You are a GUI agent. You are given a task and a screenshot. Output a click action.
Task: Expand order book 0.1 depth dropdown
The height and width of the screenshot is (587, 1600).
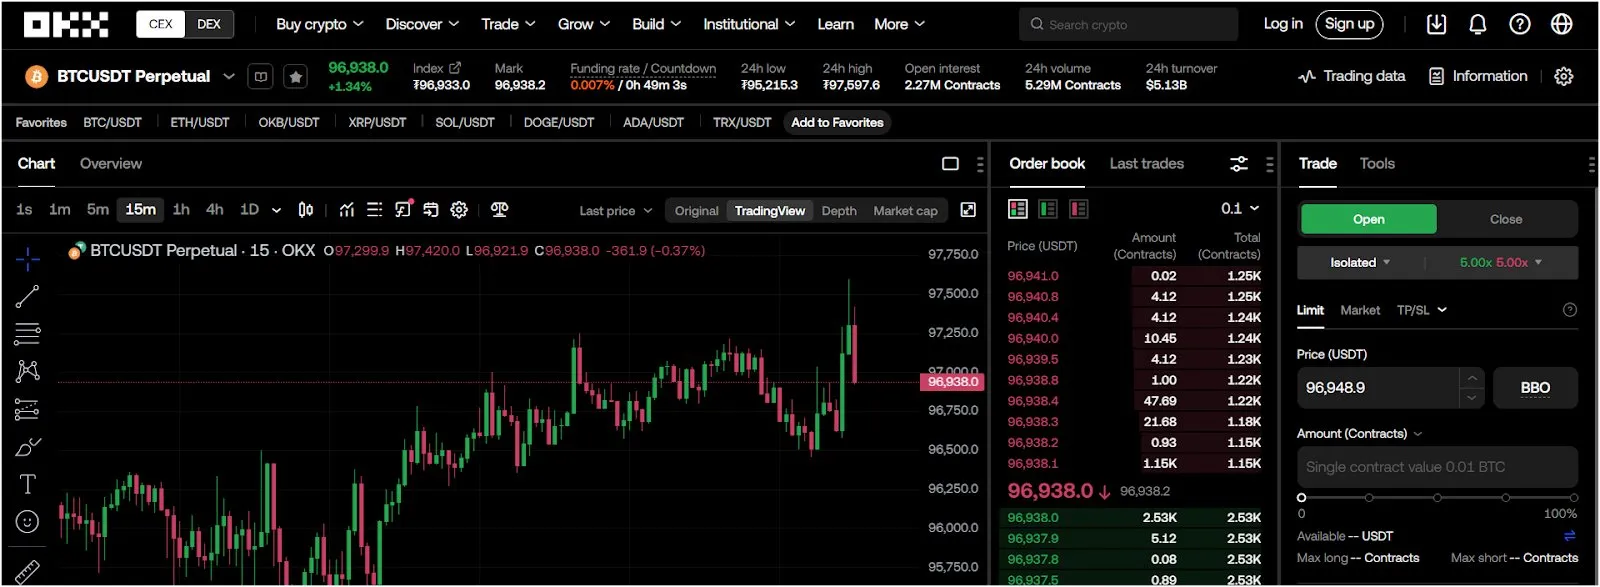[x=1240, y=209]
